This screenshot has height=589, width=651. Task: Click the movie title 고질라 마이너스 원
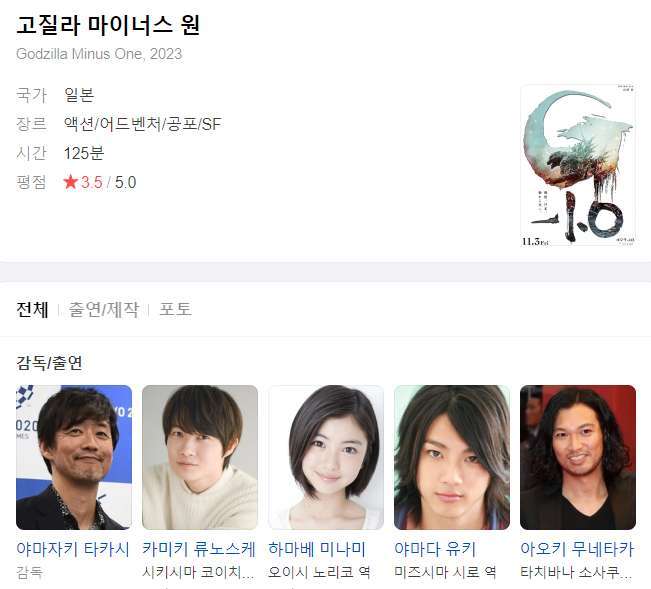108,25
